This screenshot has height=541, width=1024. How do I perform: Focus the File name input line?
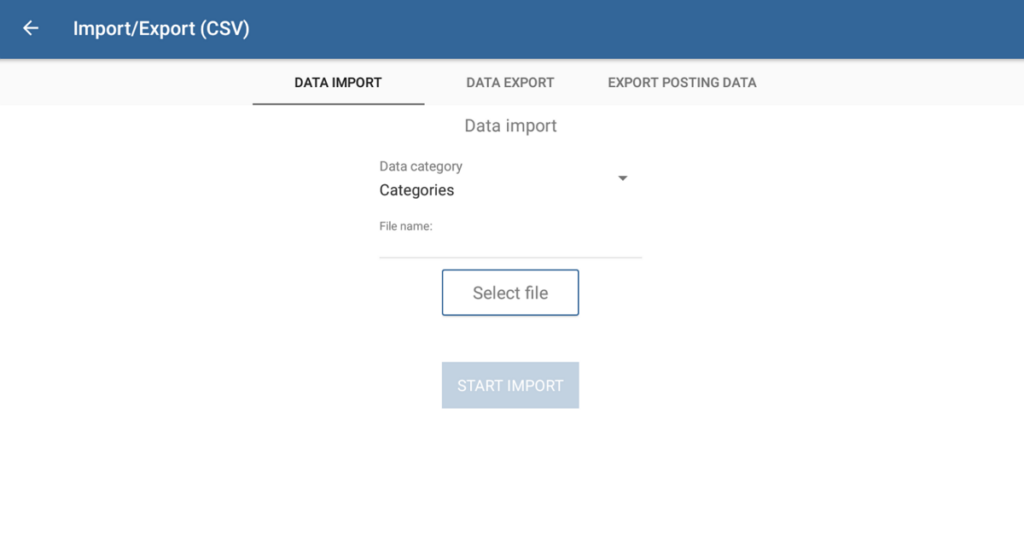coord(510,245)
